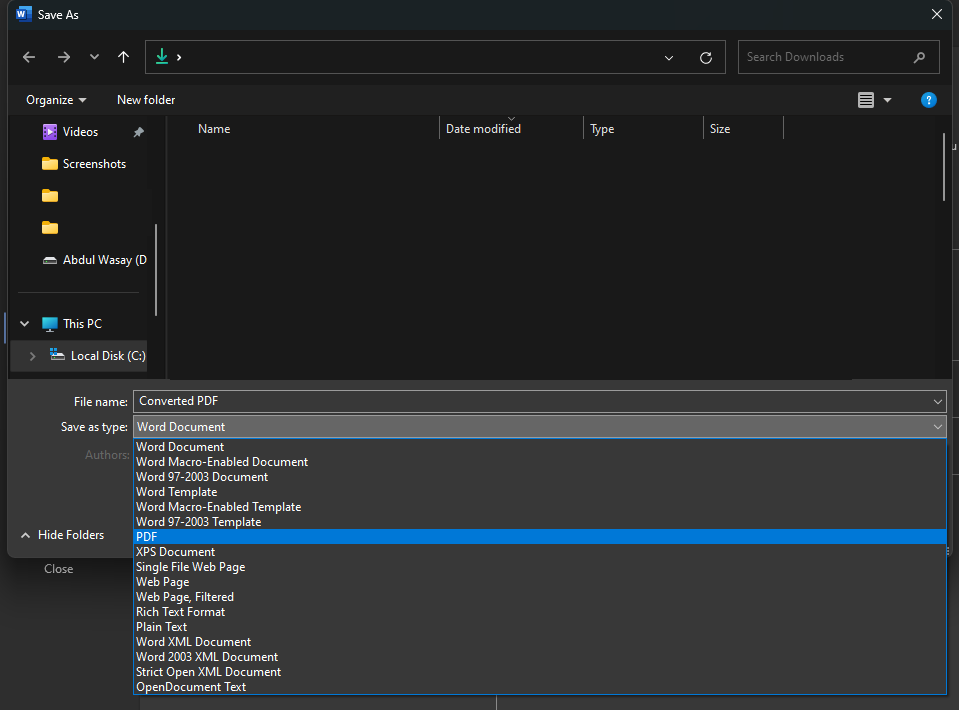
Task: Click the File name text field
Action: [x=530, y=401]
